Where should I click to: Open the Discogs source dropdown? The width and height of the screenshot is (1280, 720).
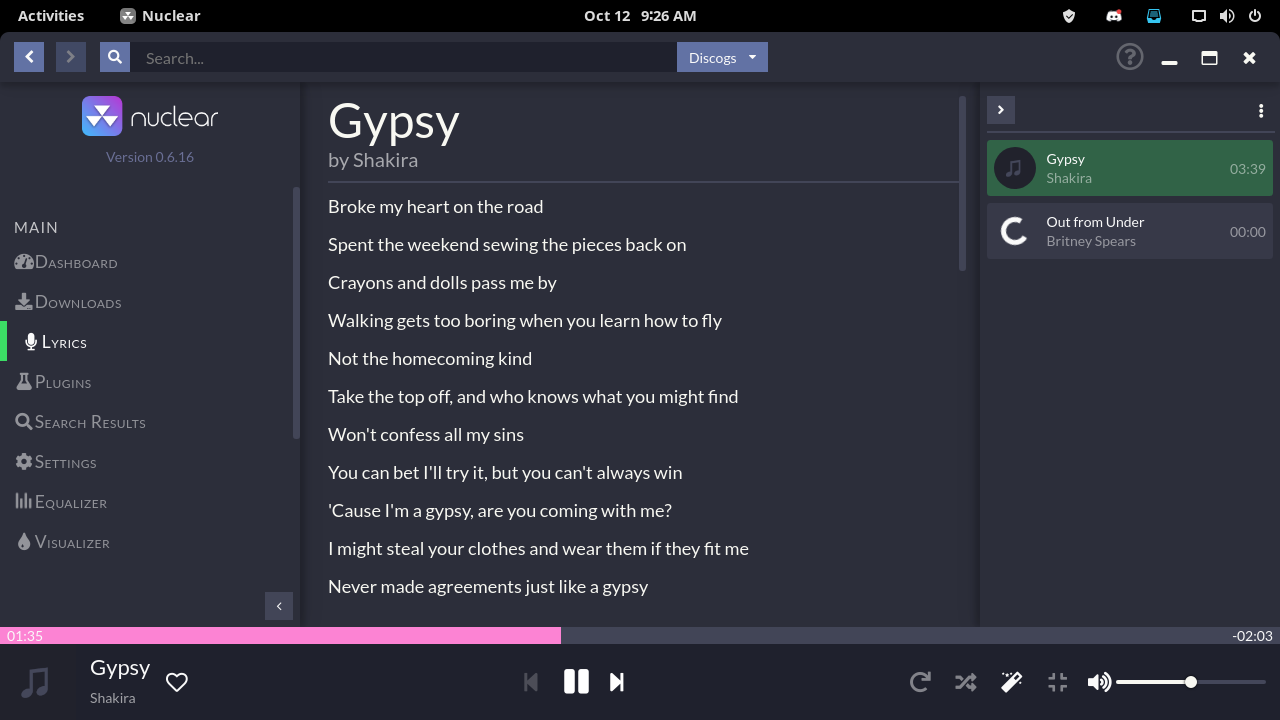722,57
